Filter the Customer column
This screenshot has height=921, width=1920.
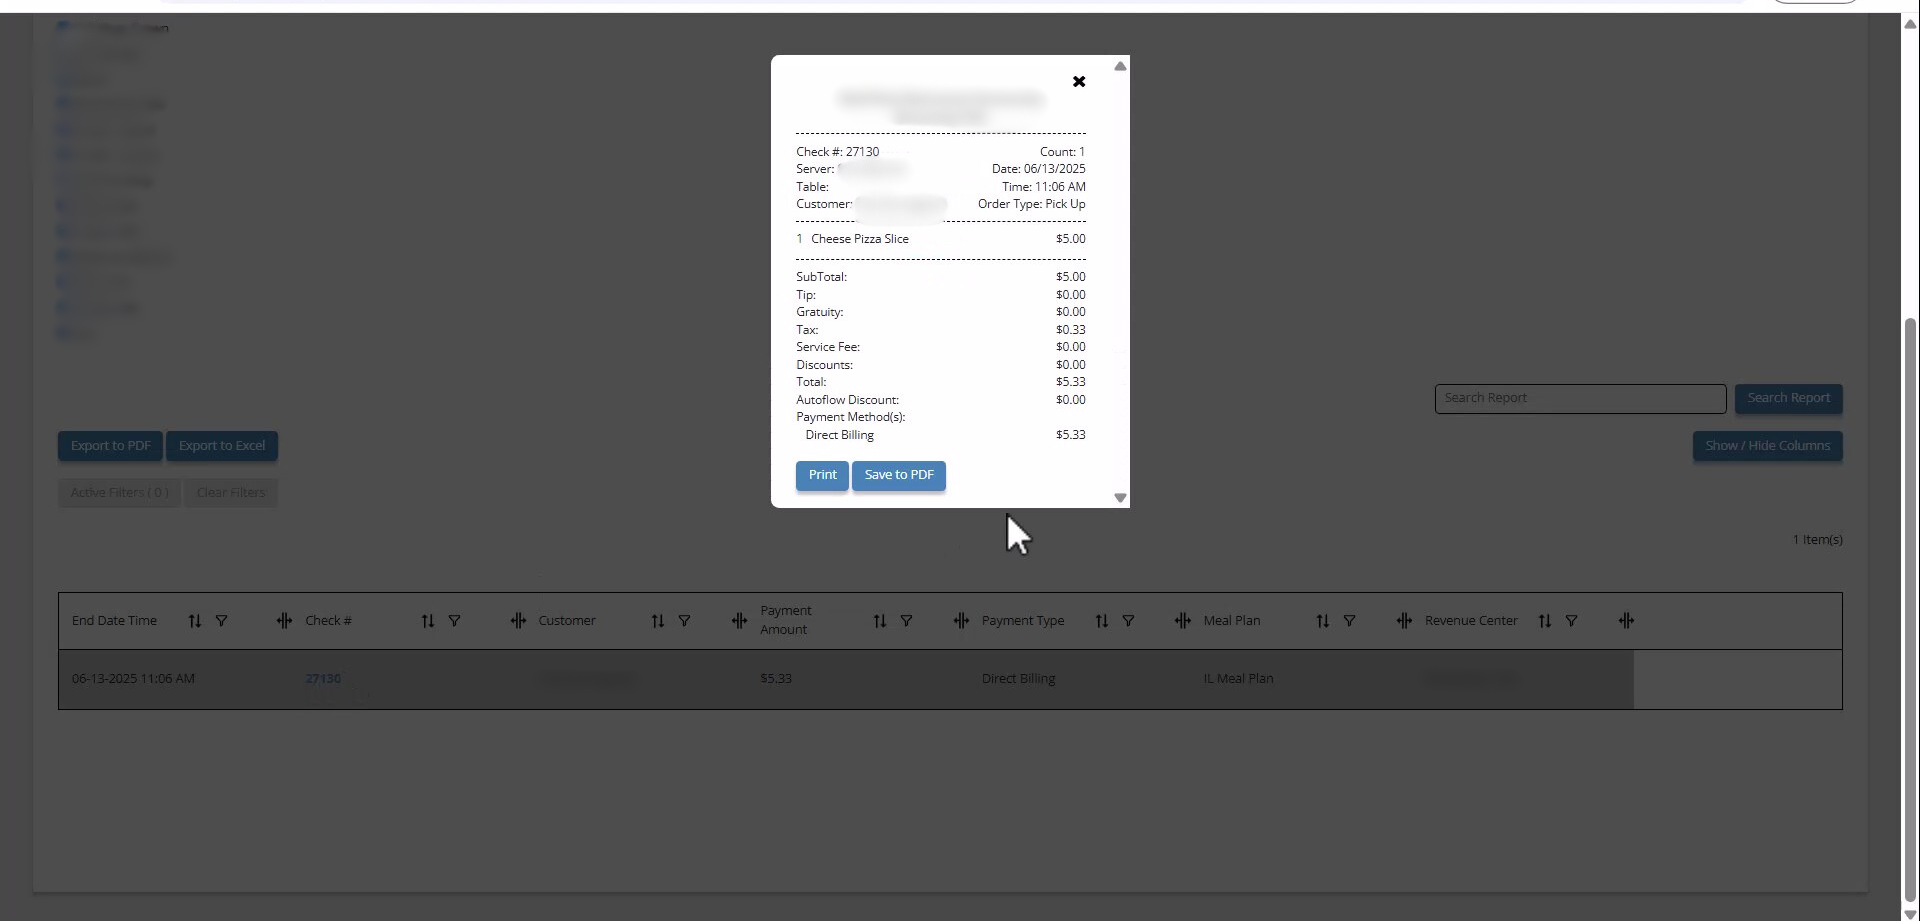click(x=685, y=621)
